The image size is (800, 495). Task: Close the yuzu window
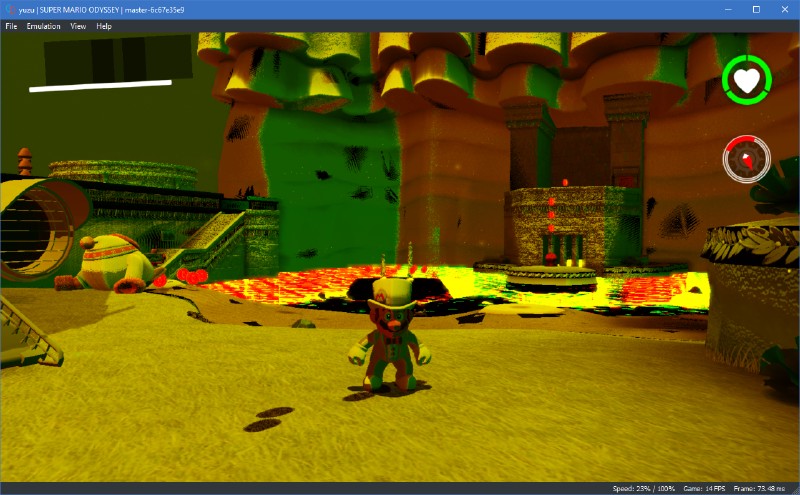pos(785,10)
